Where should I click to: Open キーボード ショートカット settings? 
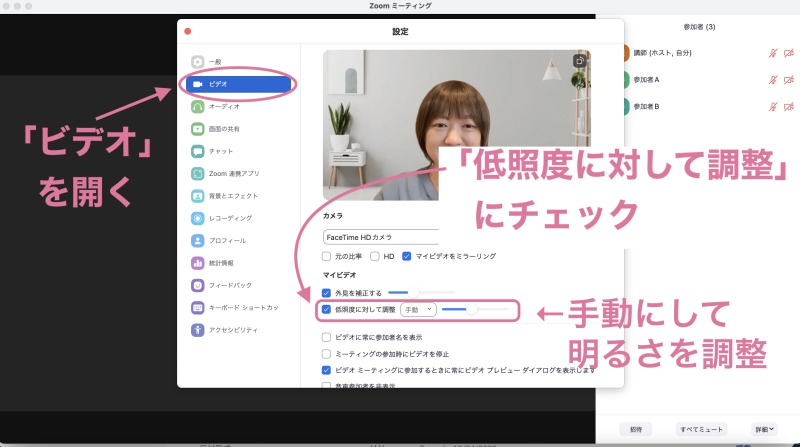point(235,308)
